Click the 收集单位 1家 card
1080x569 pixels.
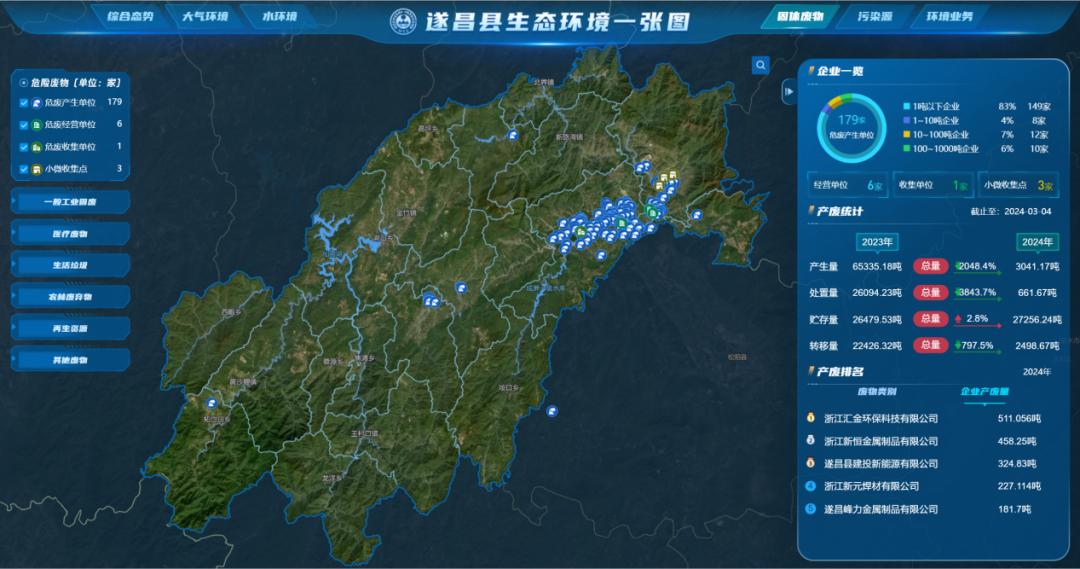pos(933,185)
